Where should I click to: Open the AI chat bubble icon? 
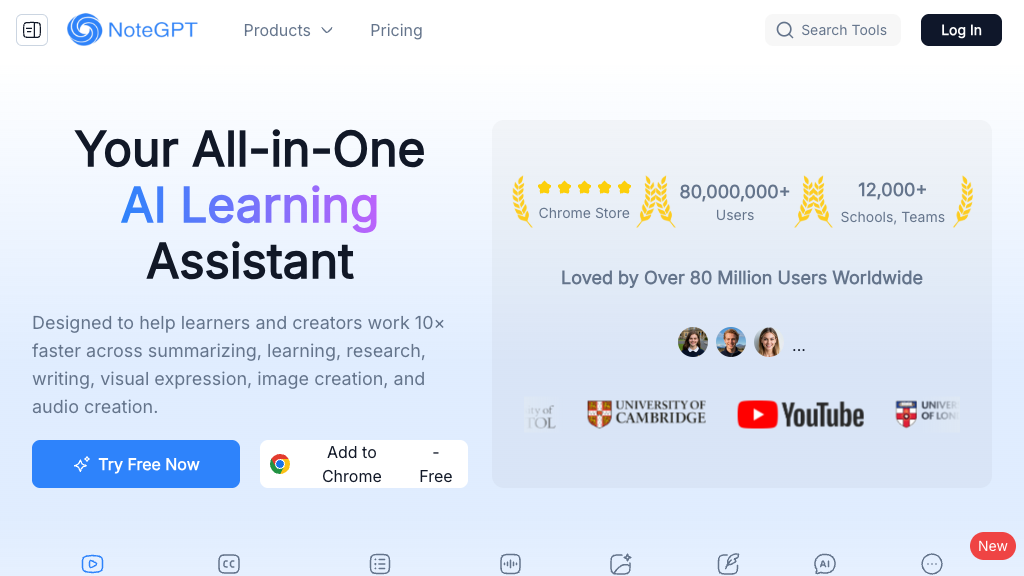point(825,564)
